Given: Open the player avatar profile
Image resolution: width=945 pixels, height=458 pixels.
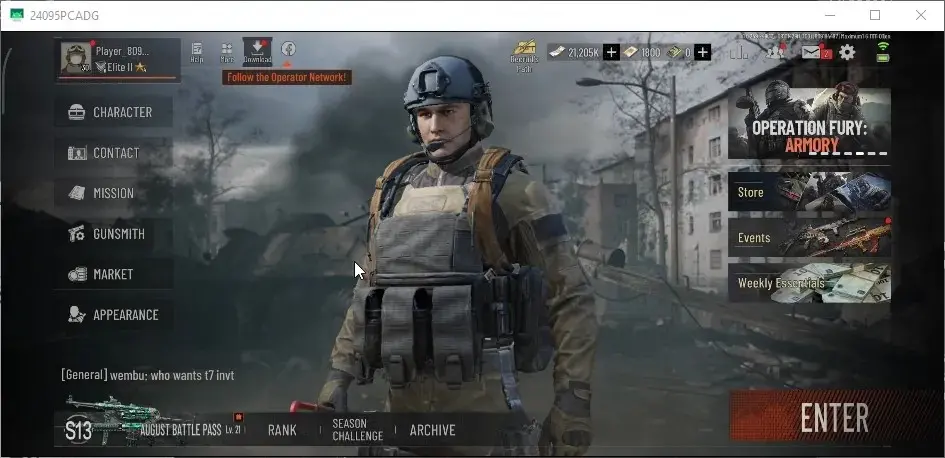Looking at the screenshot, I should pyautogui.click(x=75, y=58).
